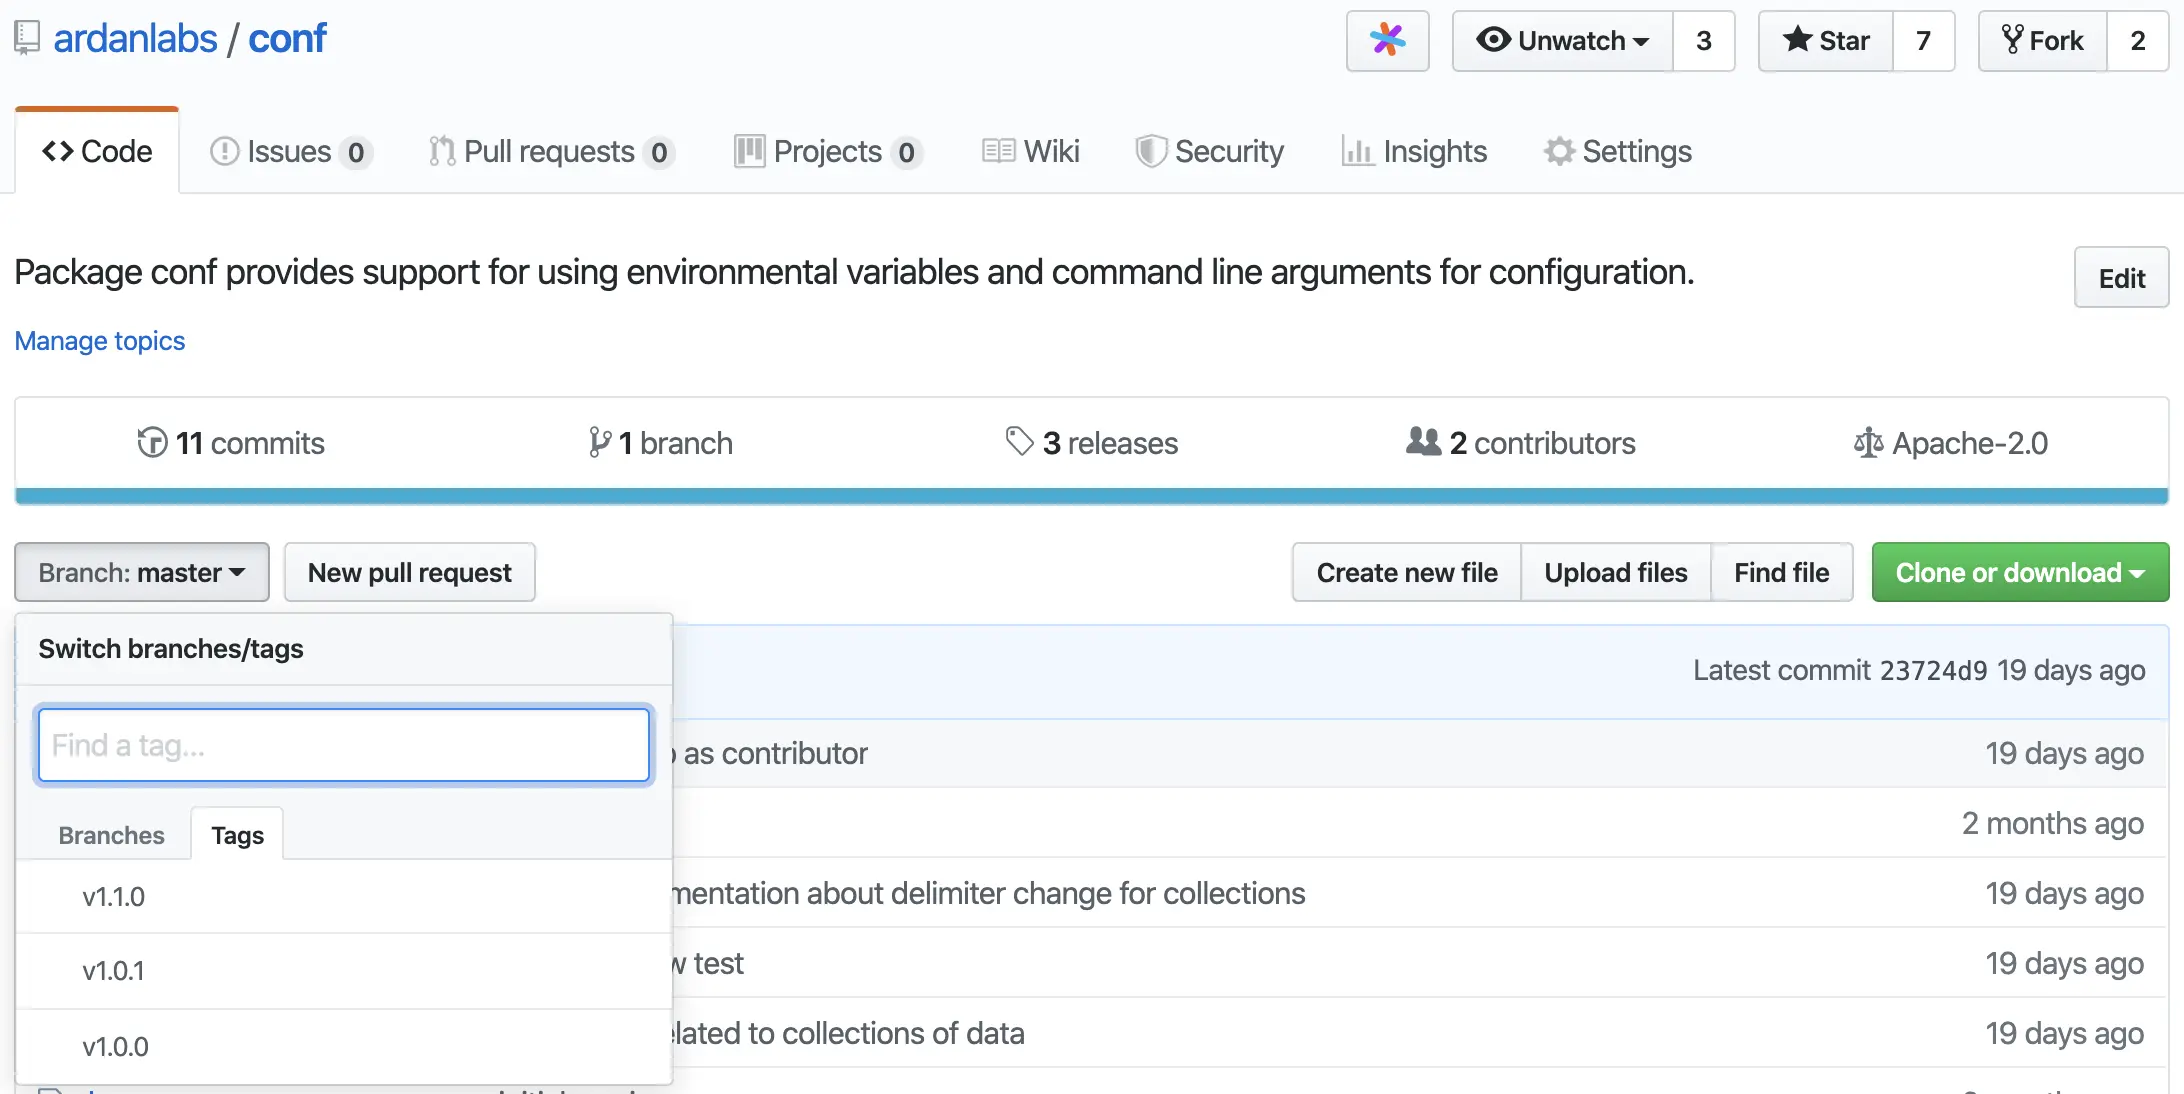The height and width of the screenshot is (1094, 2184).
Task: Open the 2 contributors link
Action: coord(1521,442)
